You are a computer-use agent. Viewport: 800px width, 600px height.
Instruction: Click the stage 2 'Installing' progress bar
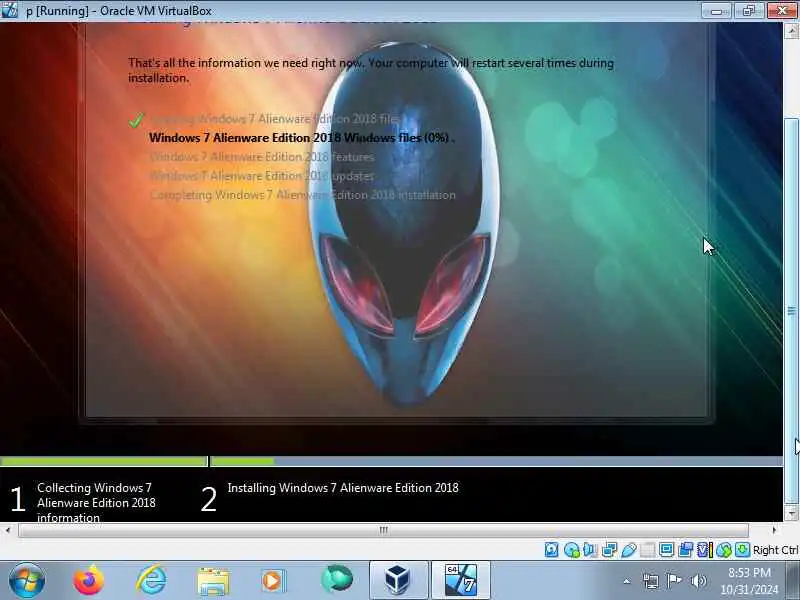click(496, 461)
